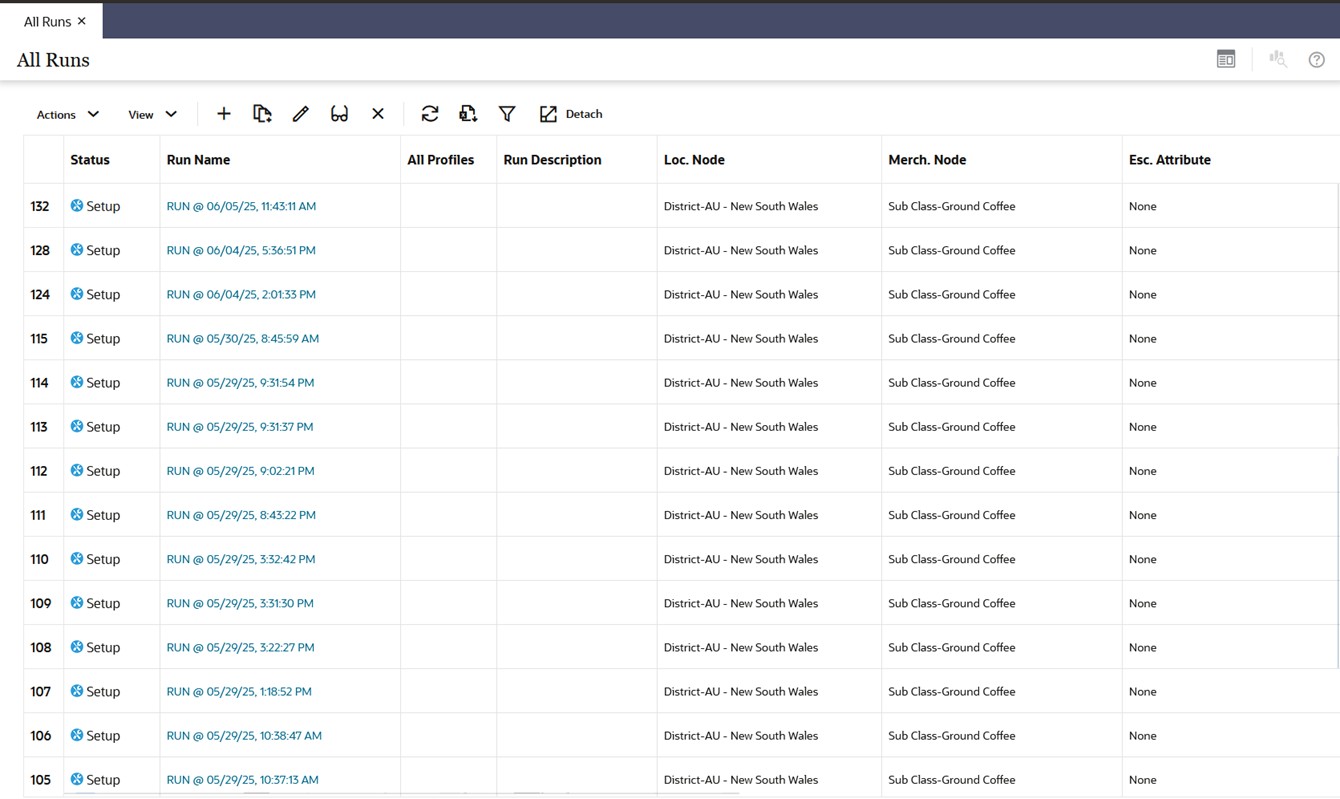Open run RUN @ 06/05/25, 11:43:11 AM
The image size is (1340, 799).
241,206
